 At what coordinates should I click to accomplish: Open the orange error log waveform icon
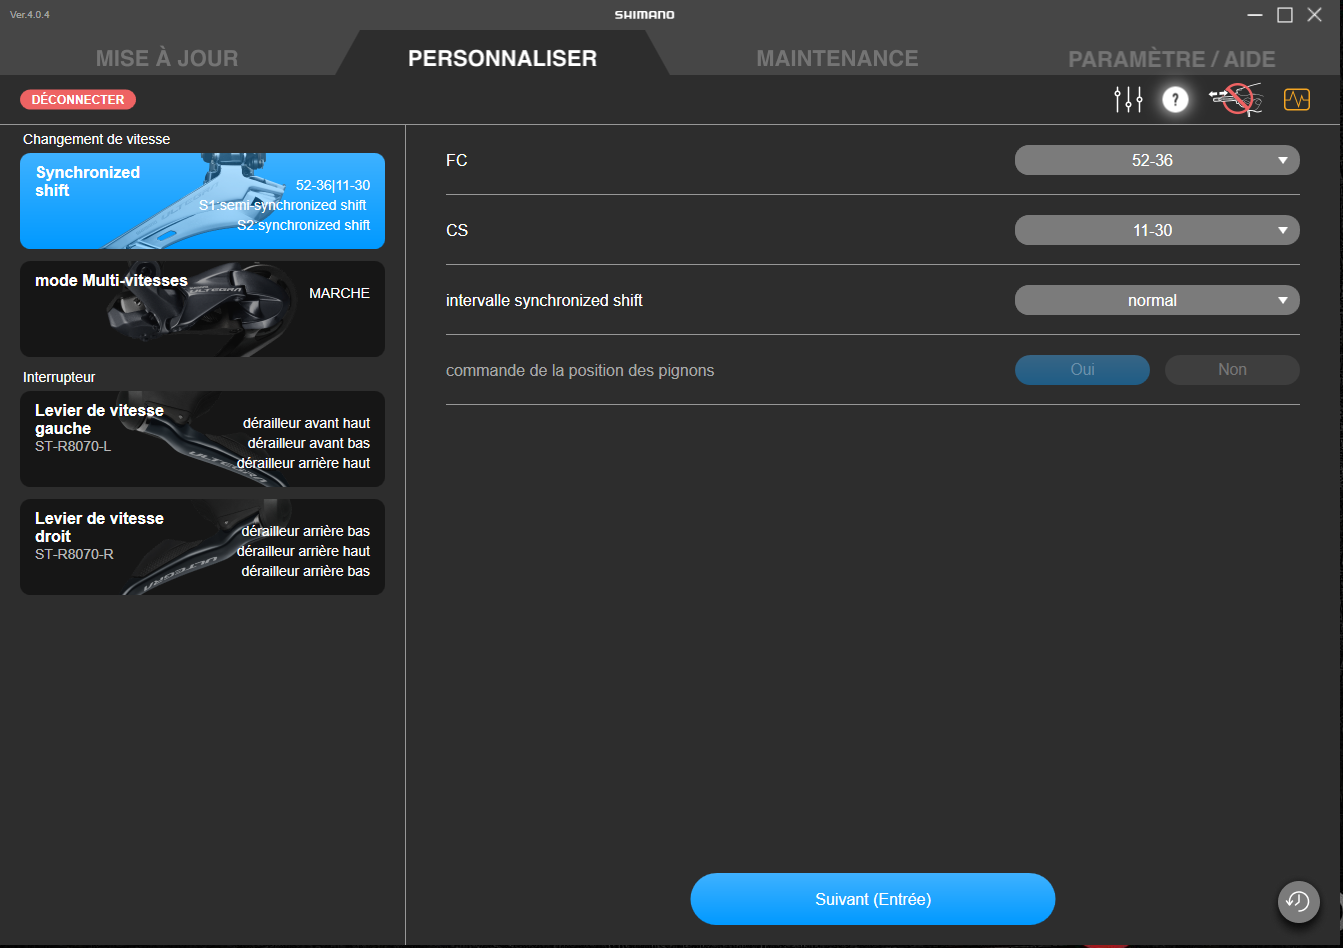click(x=1297, y=100)
